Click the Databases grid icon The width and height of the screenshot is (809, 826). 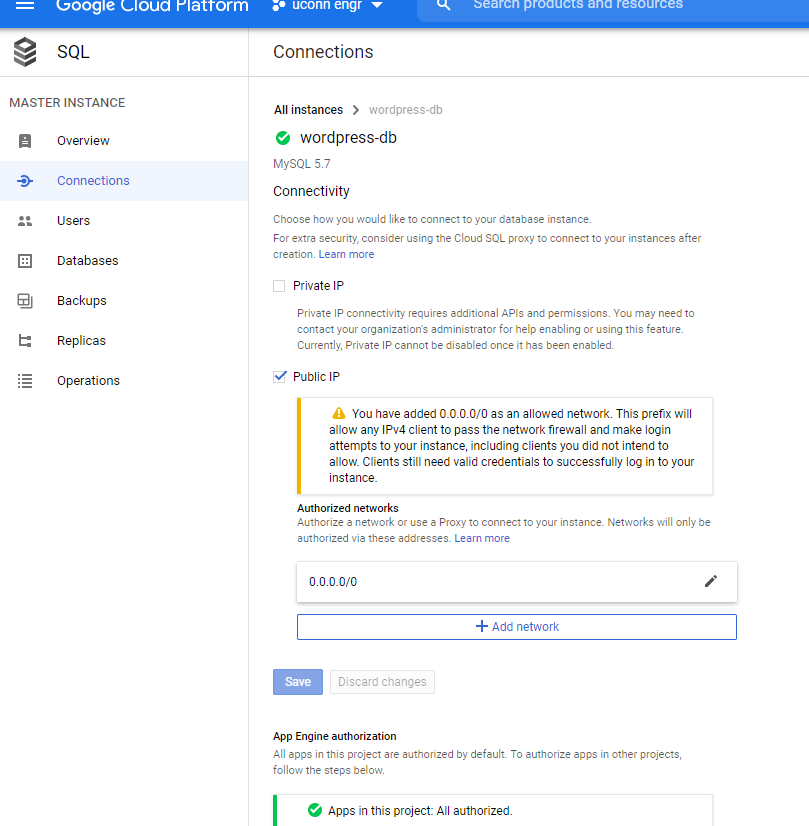[x=25, y=261]
